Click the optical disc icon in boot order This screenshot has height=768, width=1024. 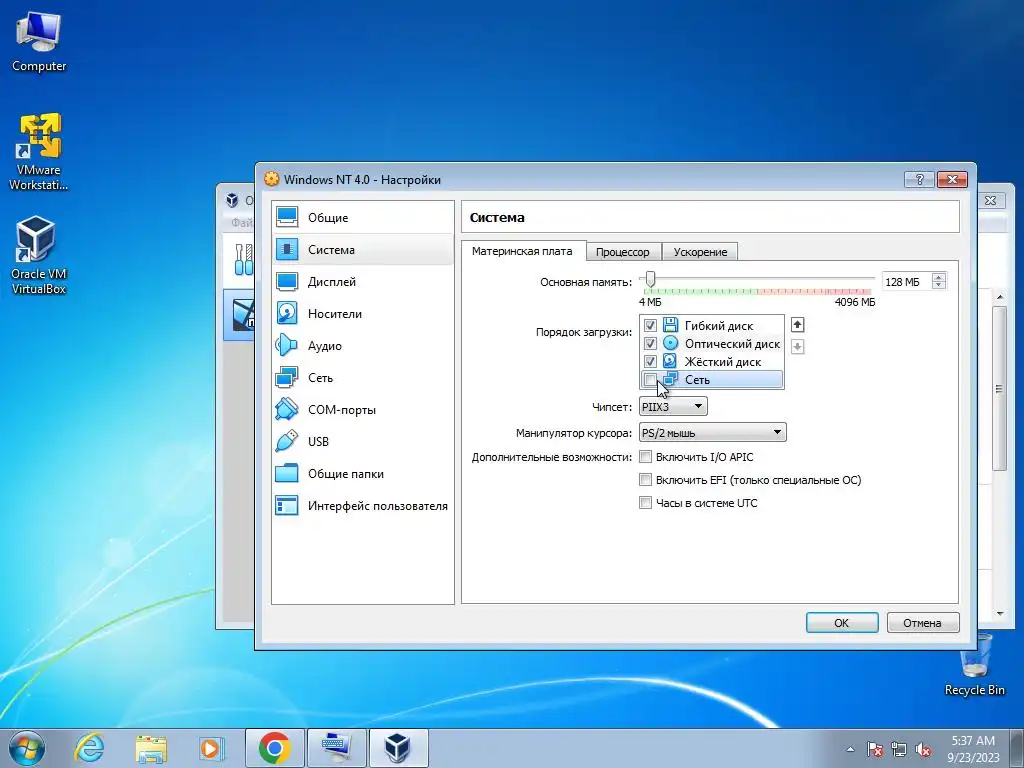(671, 343)
